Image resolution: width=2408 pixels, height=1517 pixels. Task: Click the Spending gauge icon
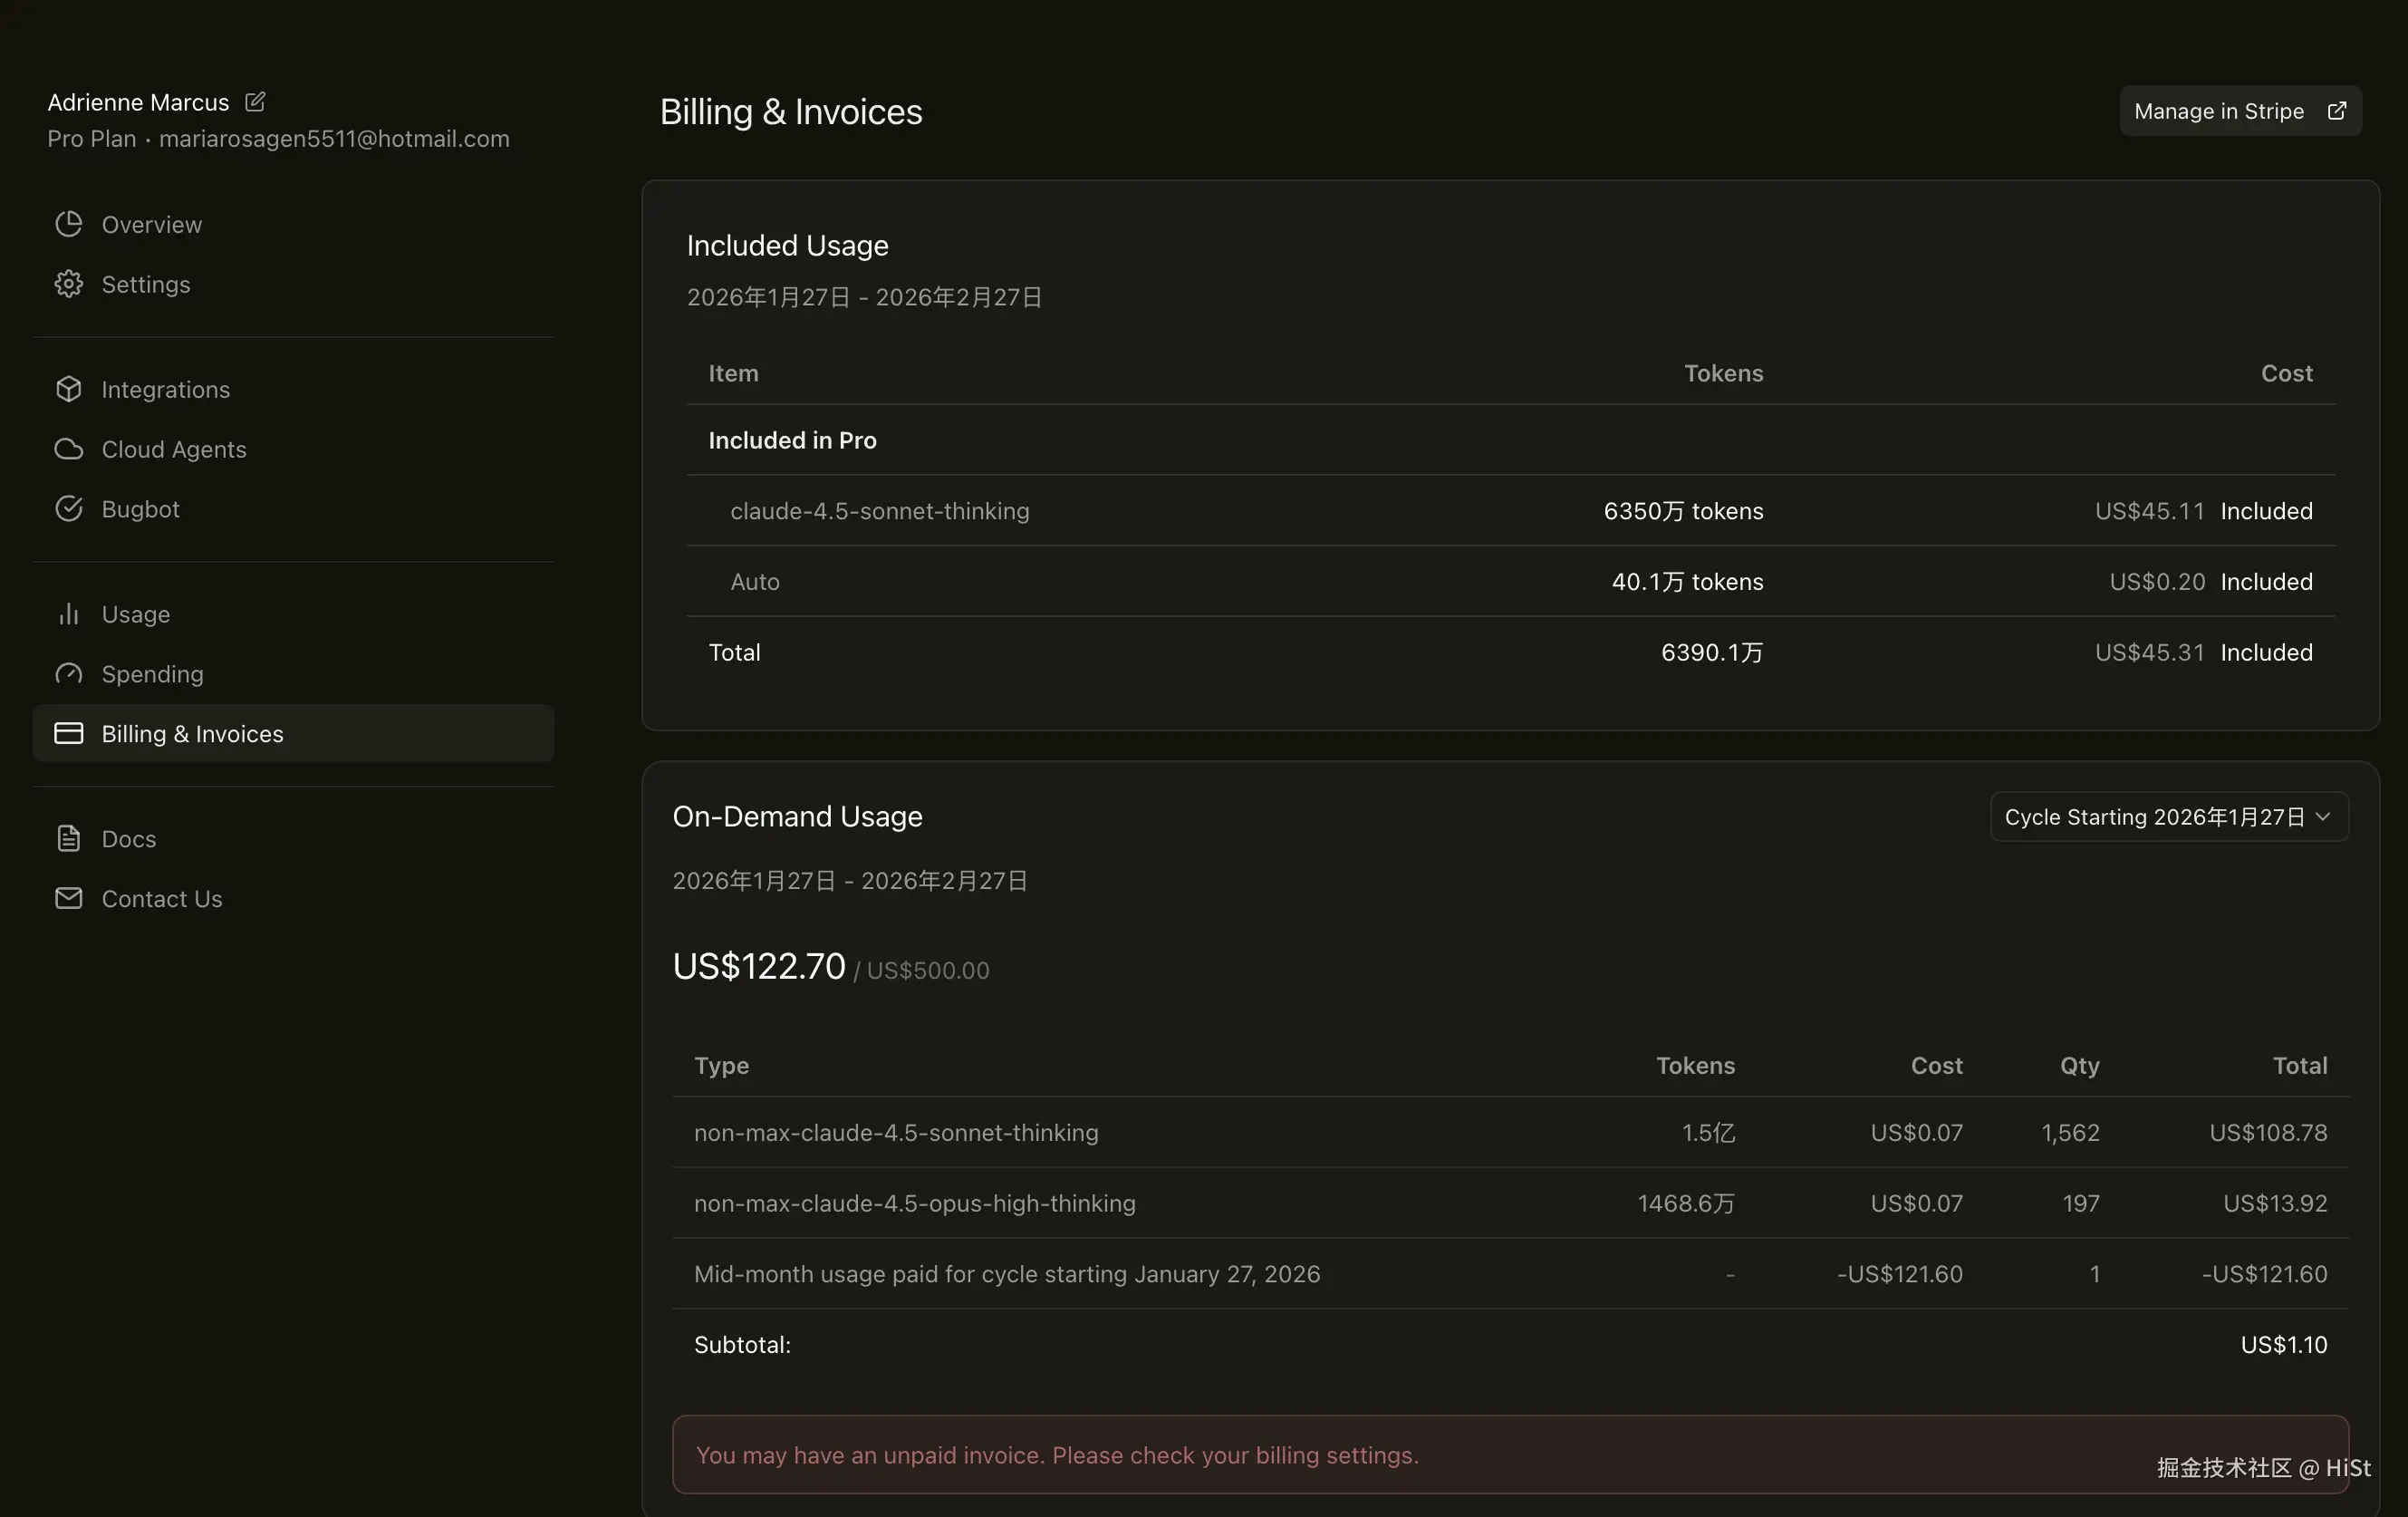[x=68, y=674]
